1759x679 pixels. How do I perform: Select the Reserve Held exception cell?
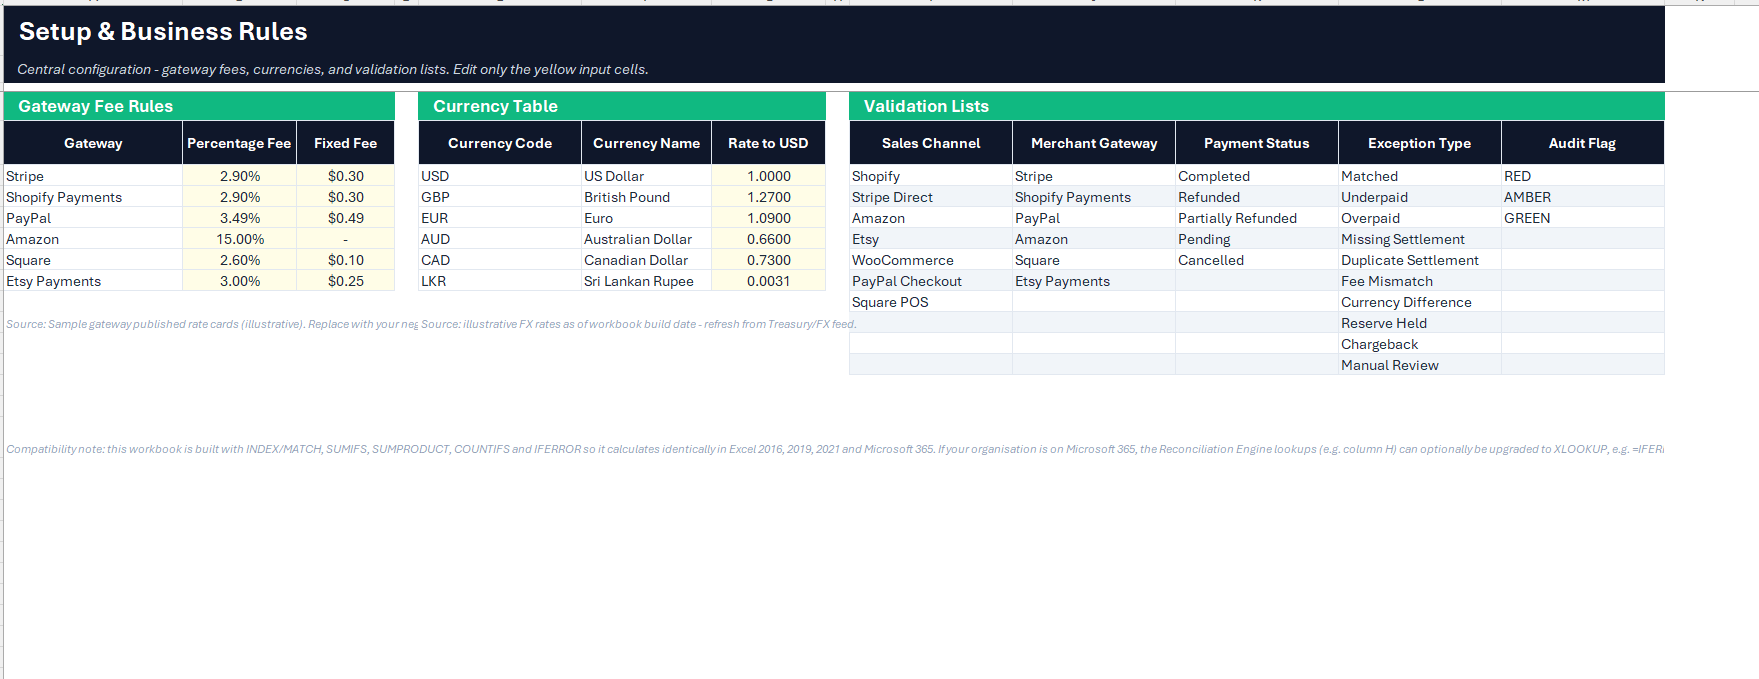[x=1420, y=323]
